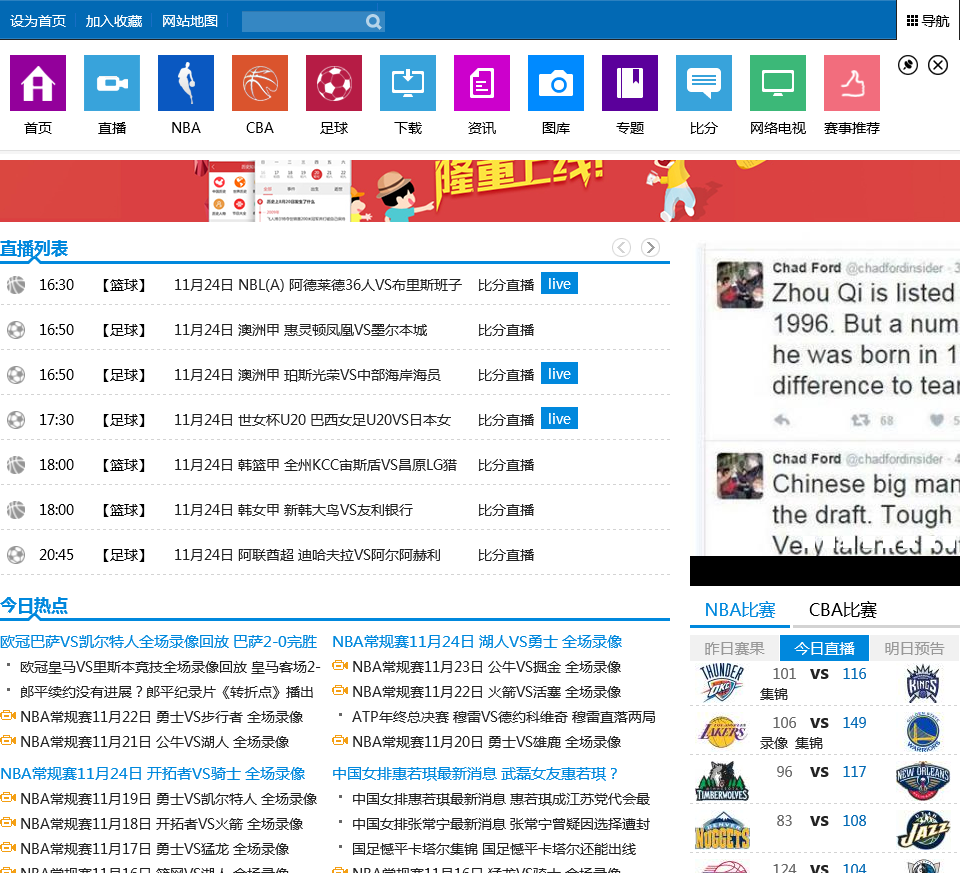960x873 pixels.
Task: Click the Jazz team logo
Action: [x=923, y=831]
